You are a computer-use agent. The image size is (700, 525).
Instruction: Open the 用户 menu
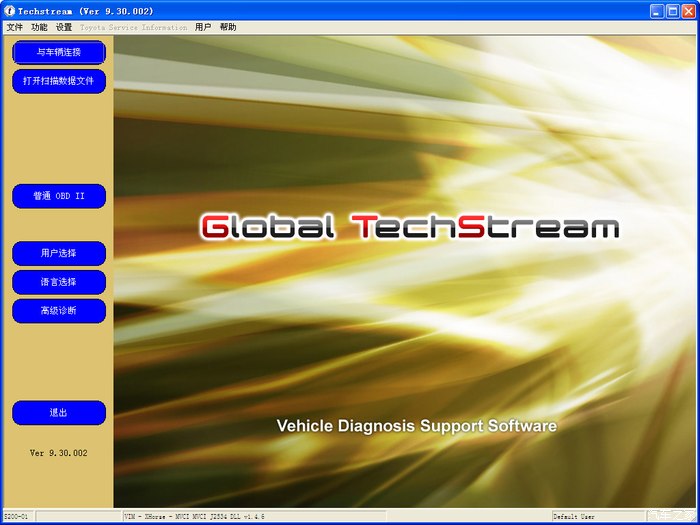click(203, 27)
